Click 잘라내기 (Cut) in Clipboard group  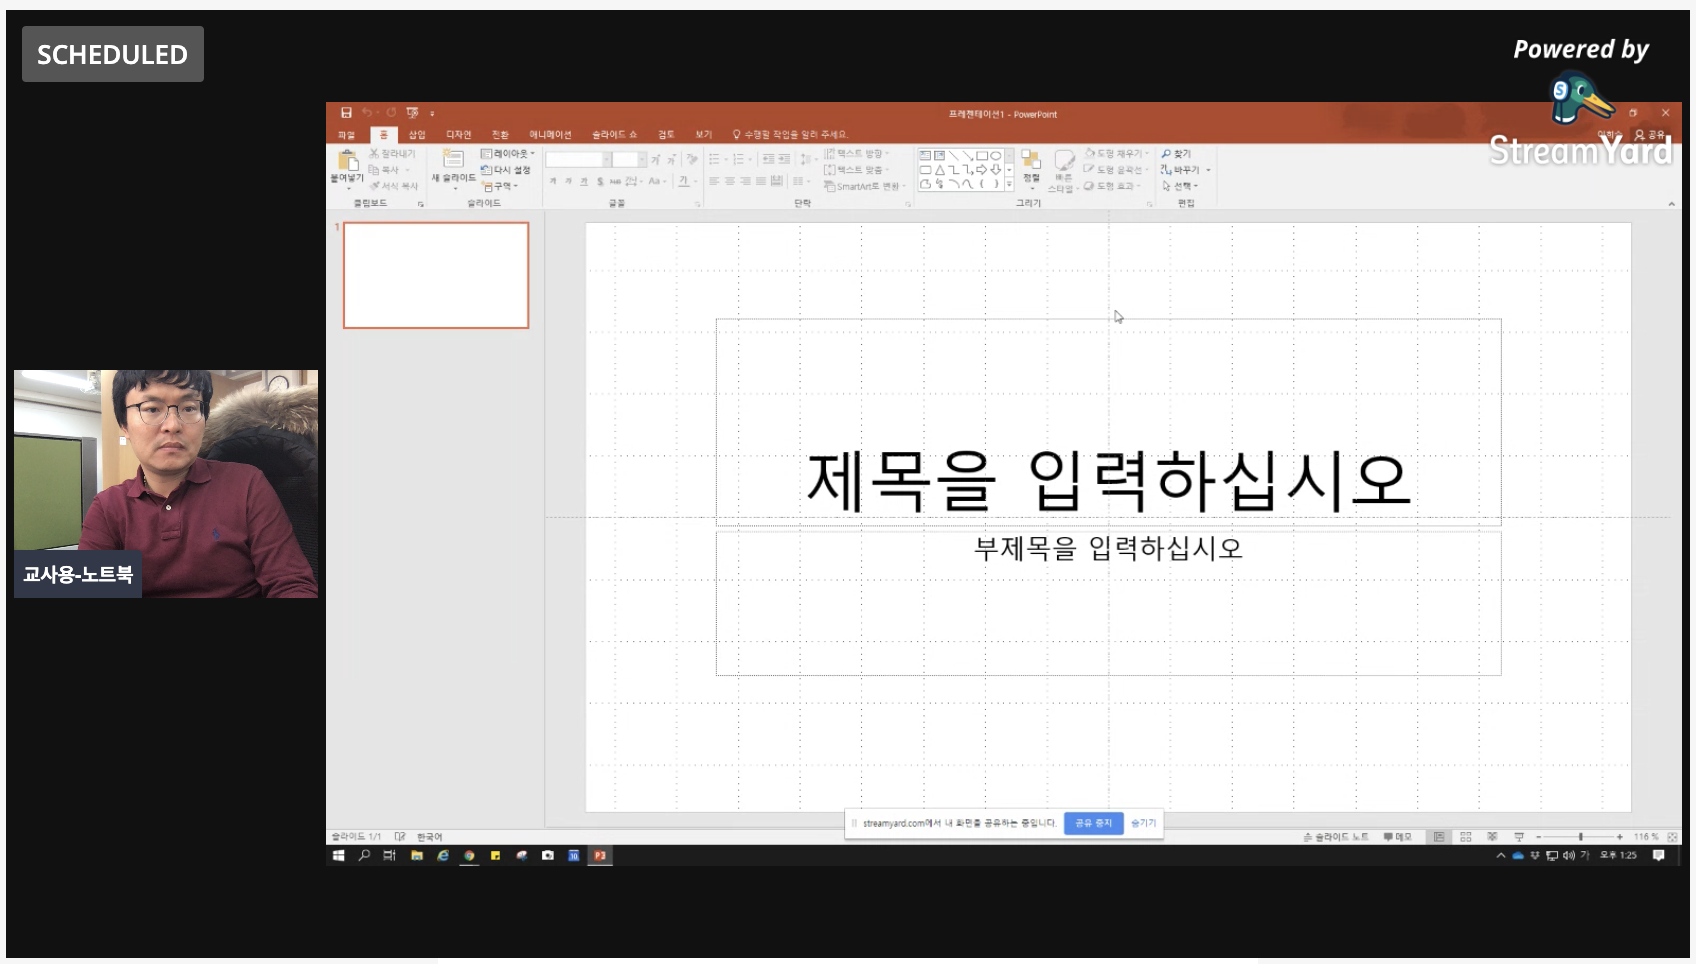point(391,153)
